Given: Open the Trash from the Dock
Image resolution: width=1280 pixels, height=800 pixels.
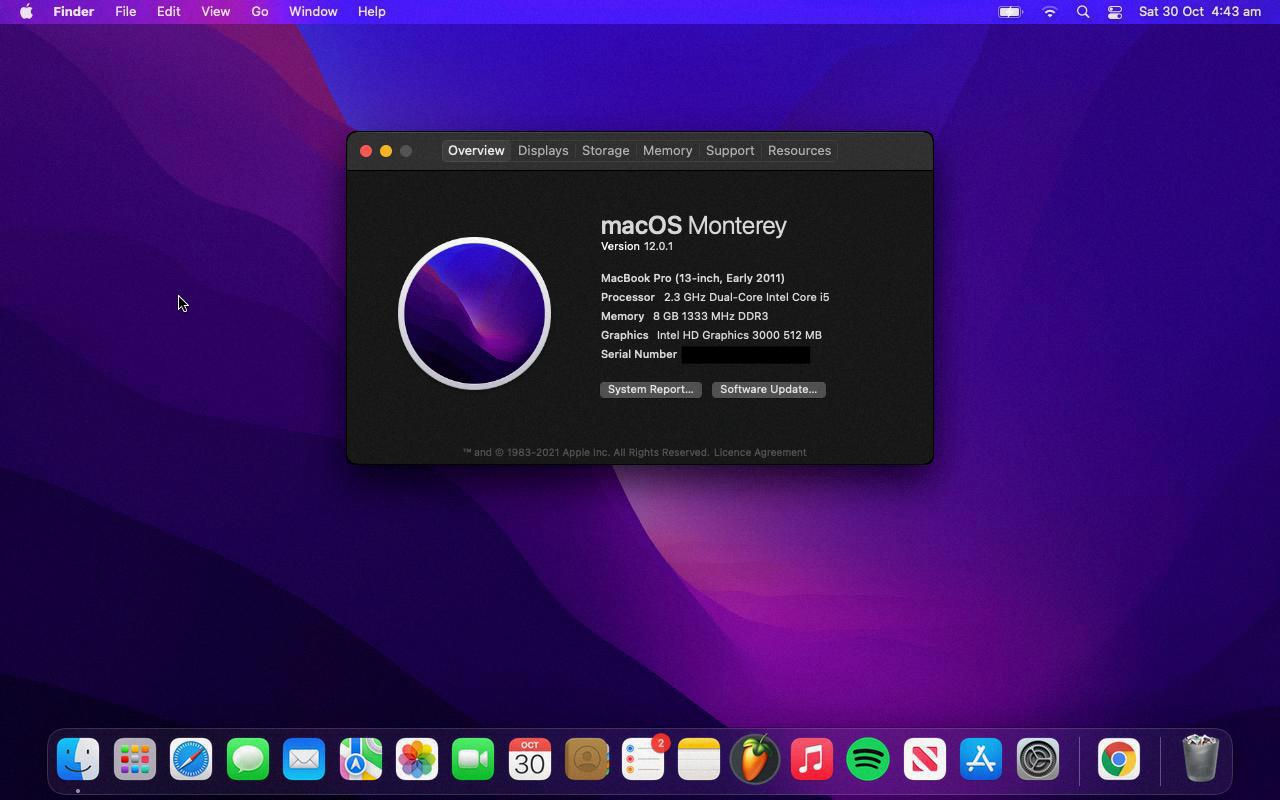Looking at the screenshot, I should point(1199,760).
